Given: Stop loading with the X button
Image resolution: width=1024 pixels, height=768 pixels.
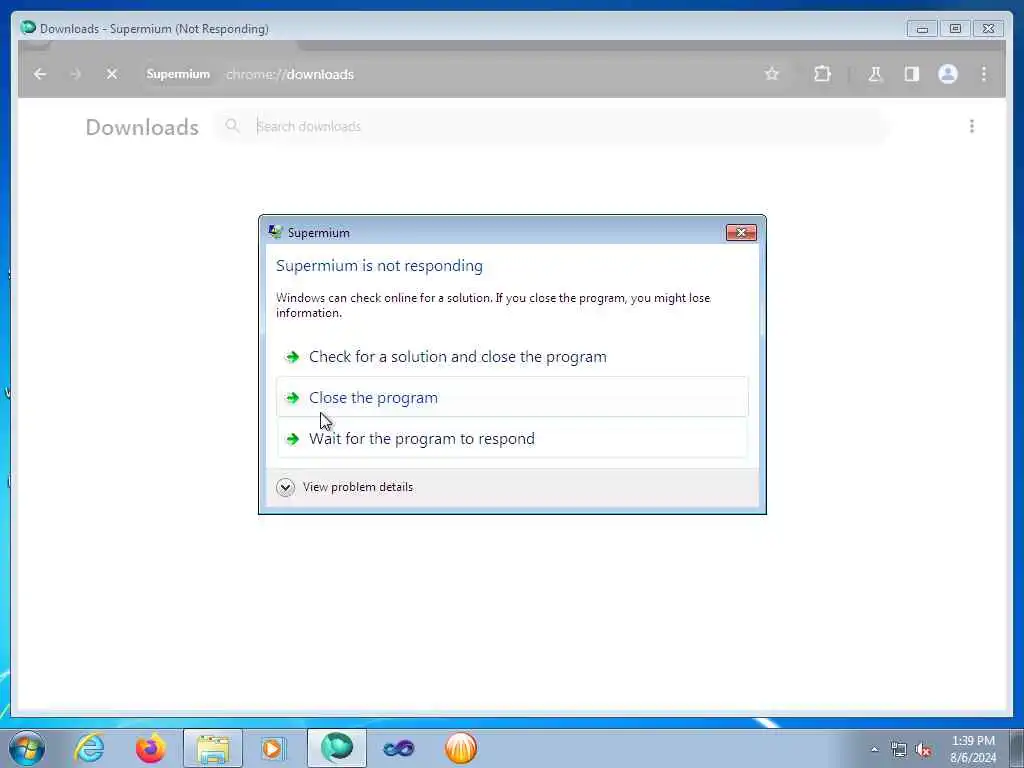Looking at the screenshot, I should 112,74.
